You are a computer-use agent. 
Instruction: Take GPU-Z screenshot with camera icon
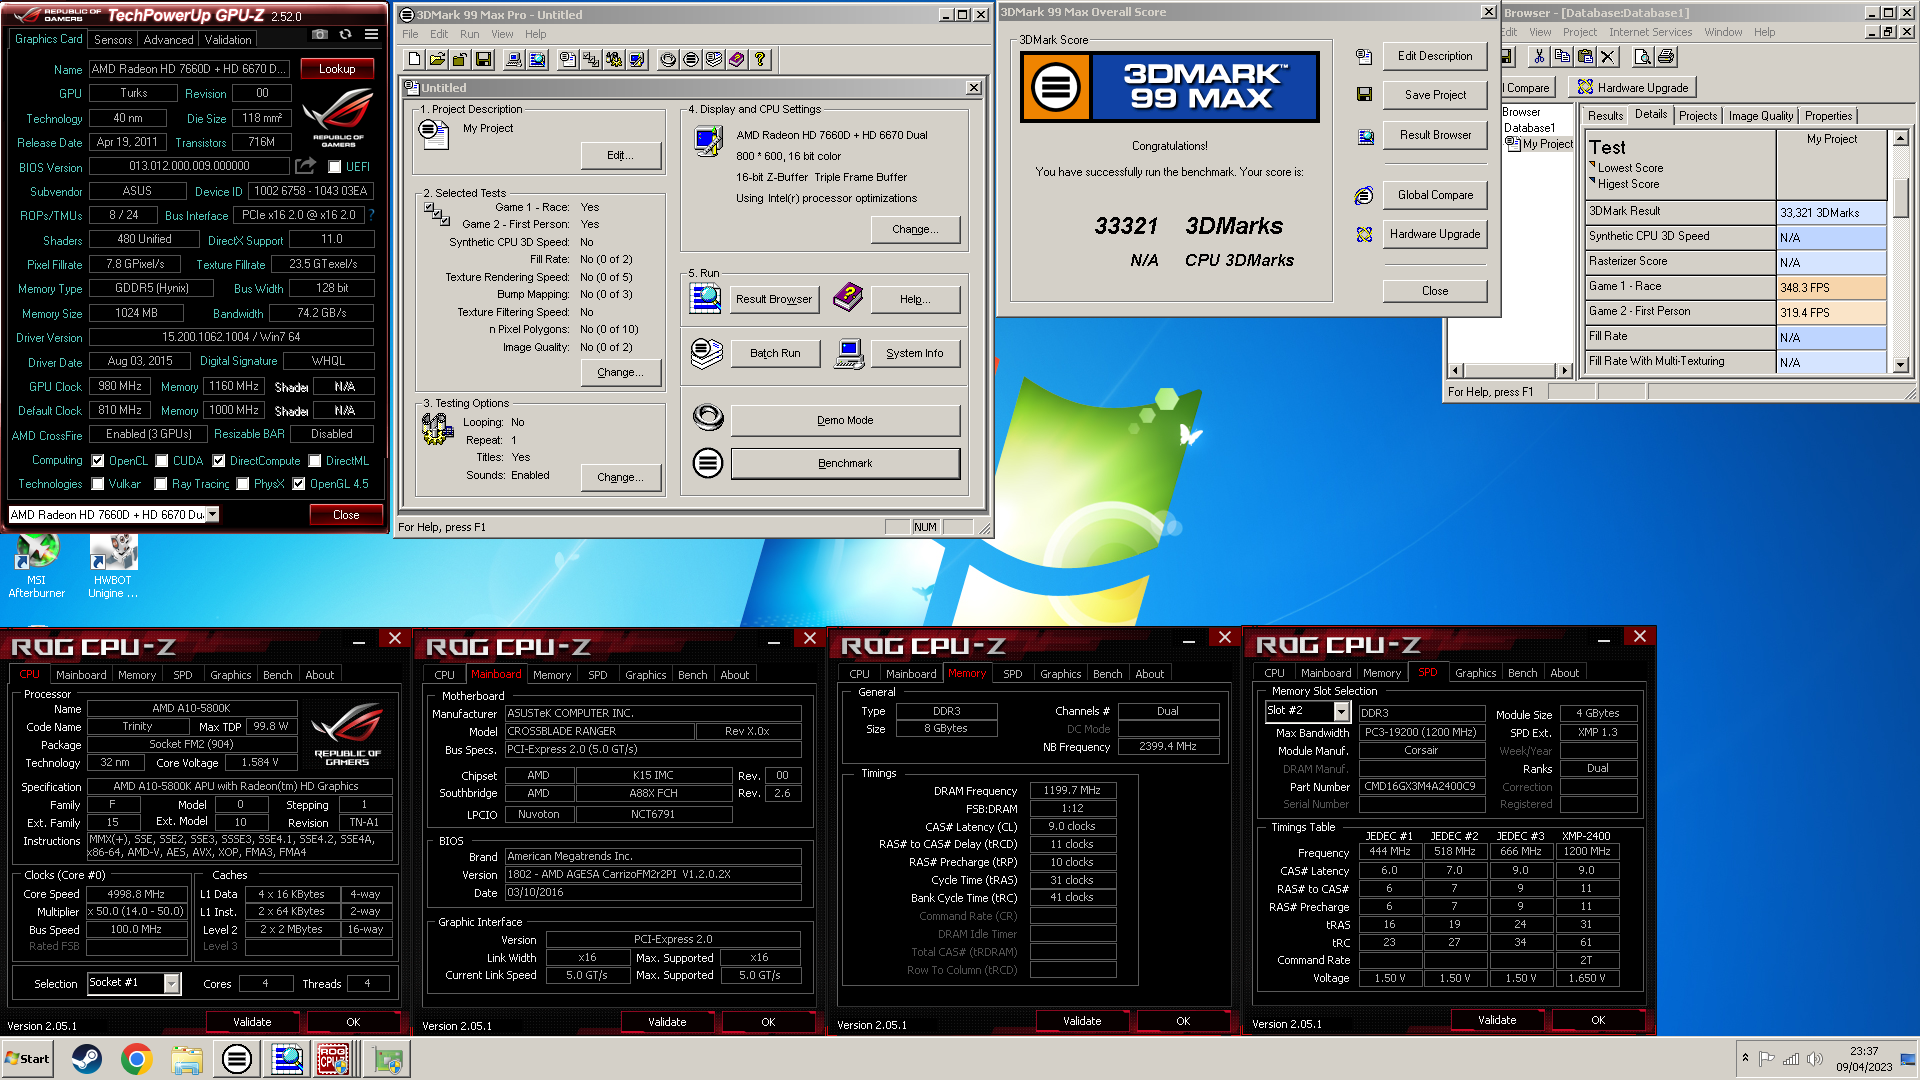click(x=320, y=35)
